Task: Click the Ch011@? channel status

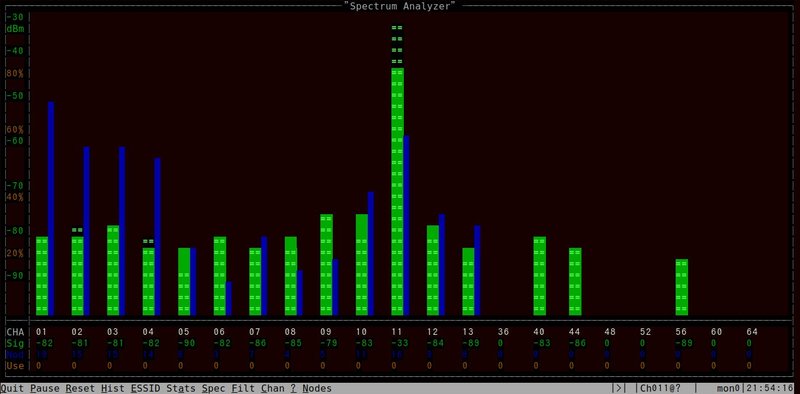Action: click(x=660, y=388)
